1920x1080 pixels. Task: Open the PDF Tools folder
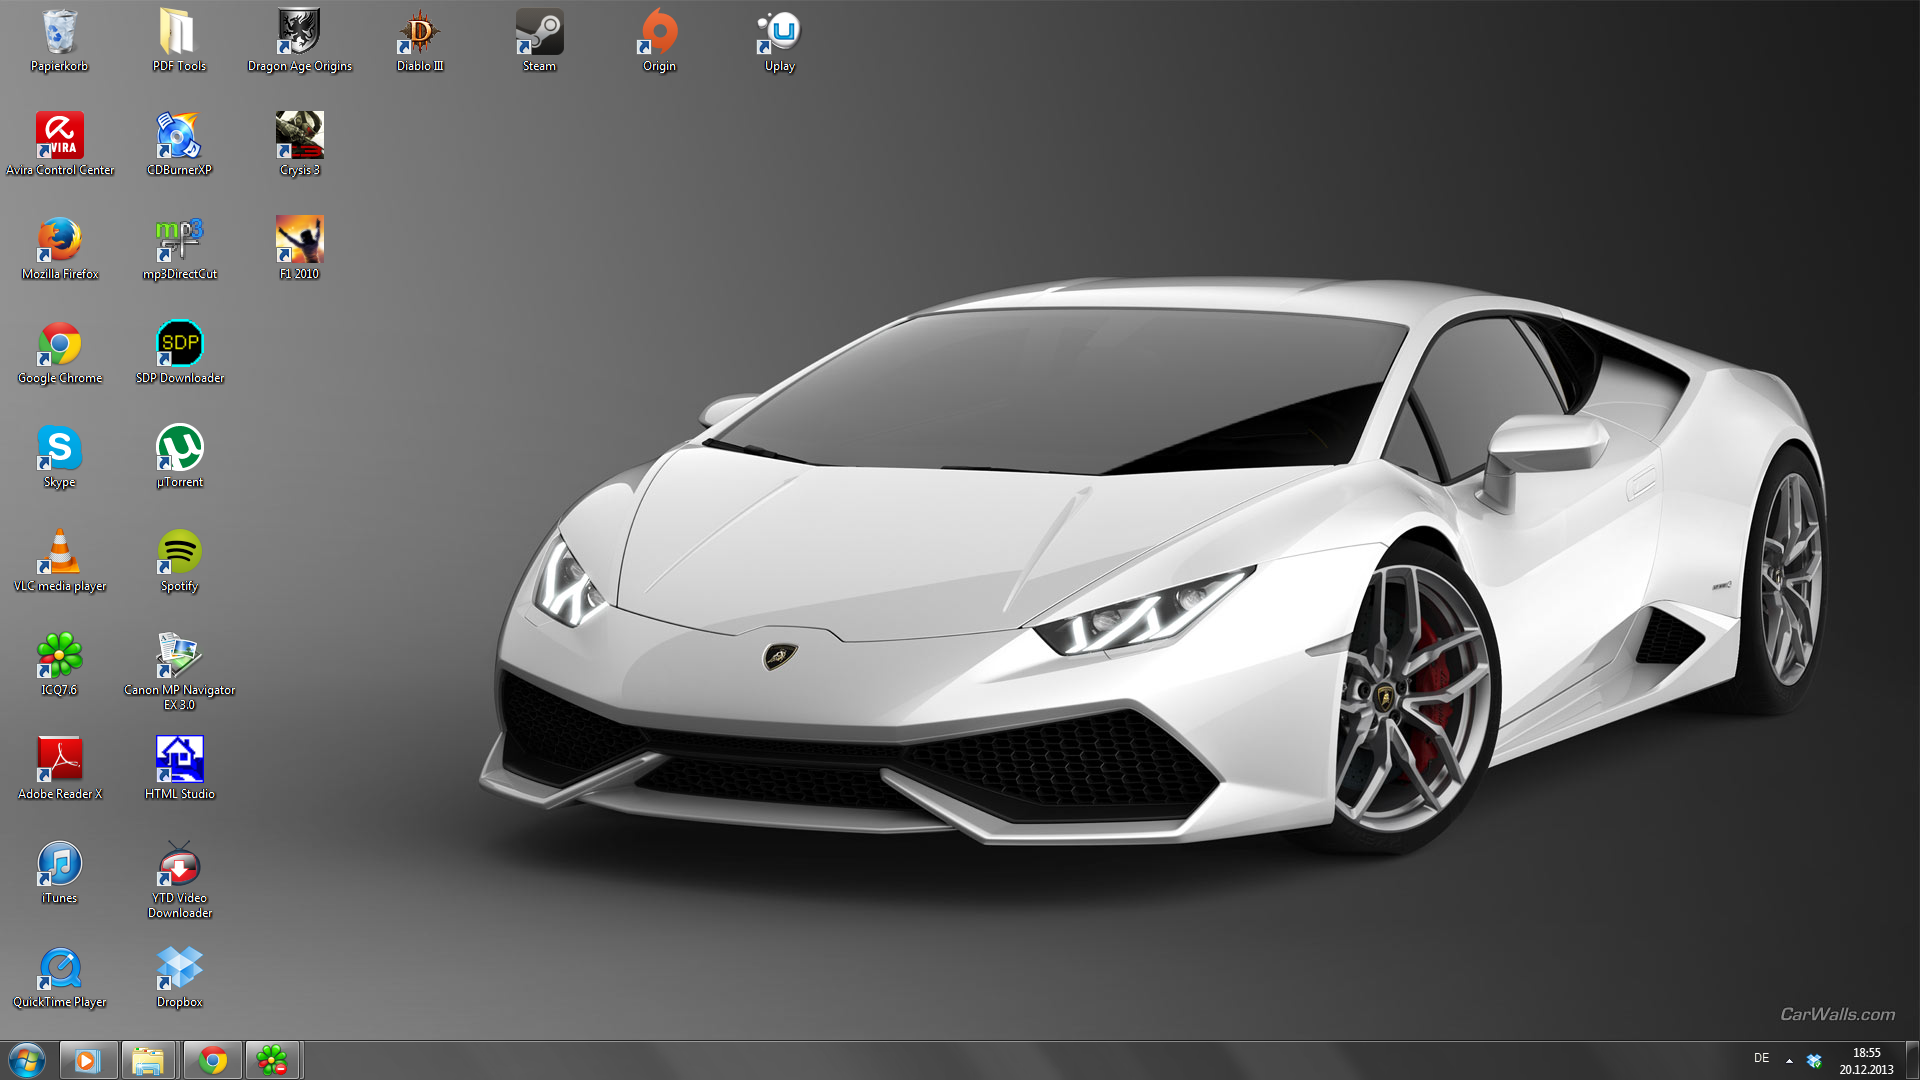[179, 41]
